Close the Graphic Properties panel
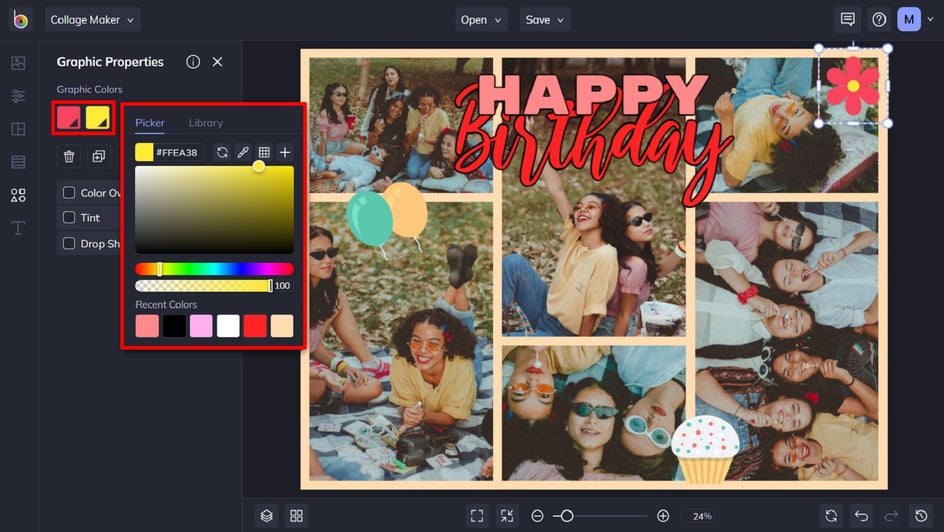Screen dimensions: 944x532 click(x=217, y=62)
